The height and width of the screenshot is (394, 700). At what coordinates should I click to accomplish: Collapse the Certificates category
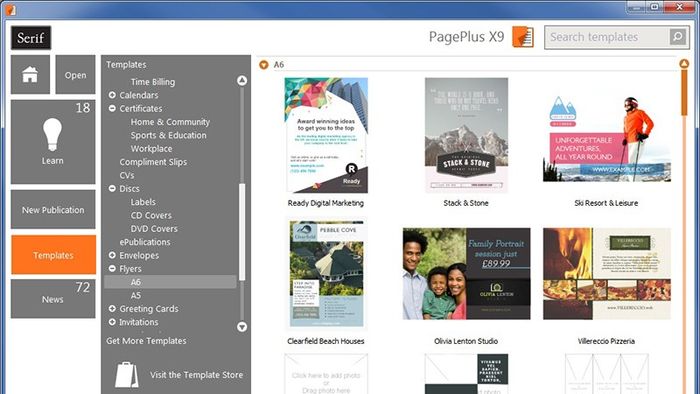tap(112, 108)
